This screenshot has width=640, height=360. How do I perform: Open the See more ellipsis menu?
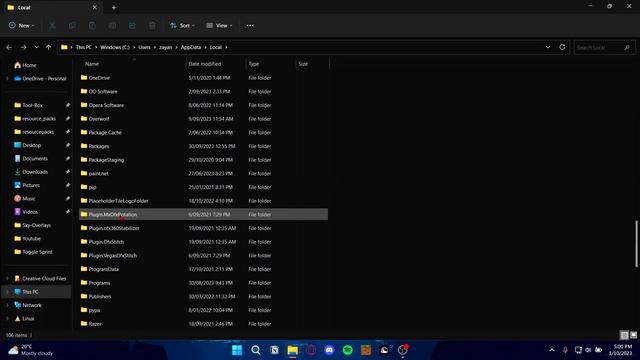pyautogui.click(x=250, y=26)
